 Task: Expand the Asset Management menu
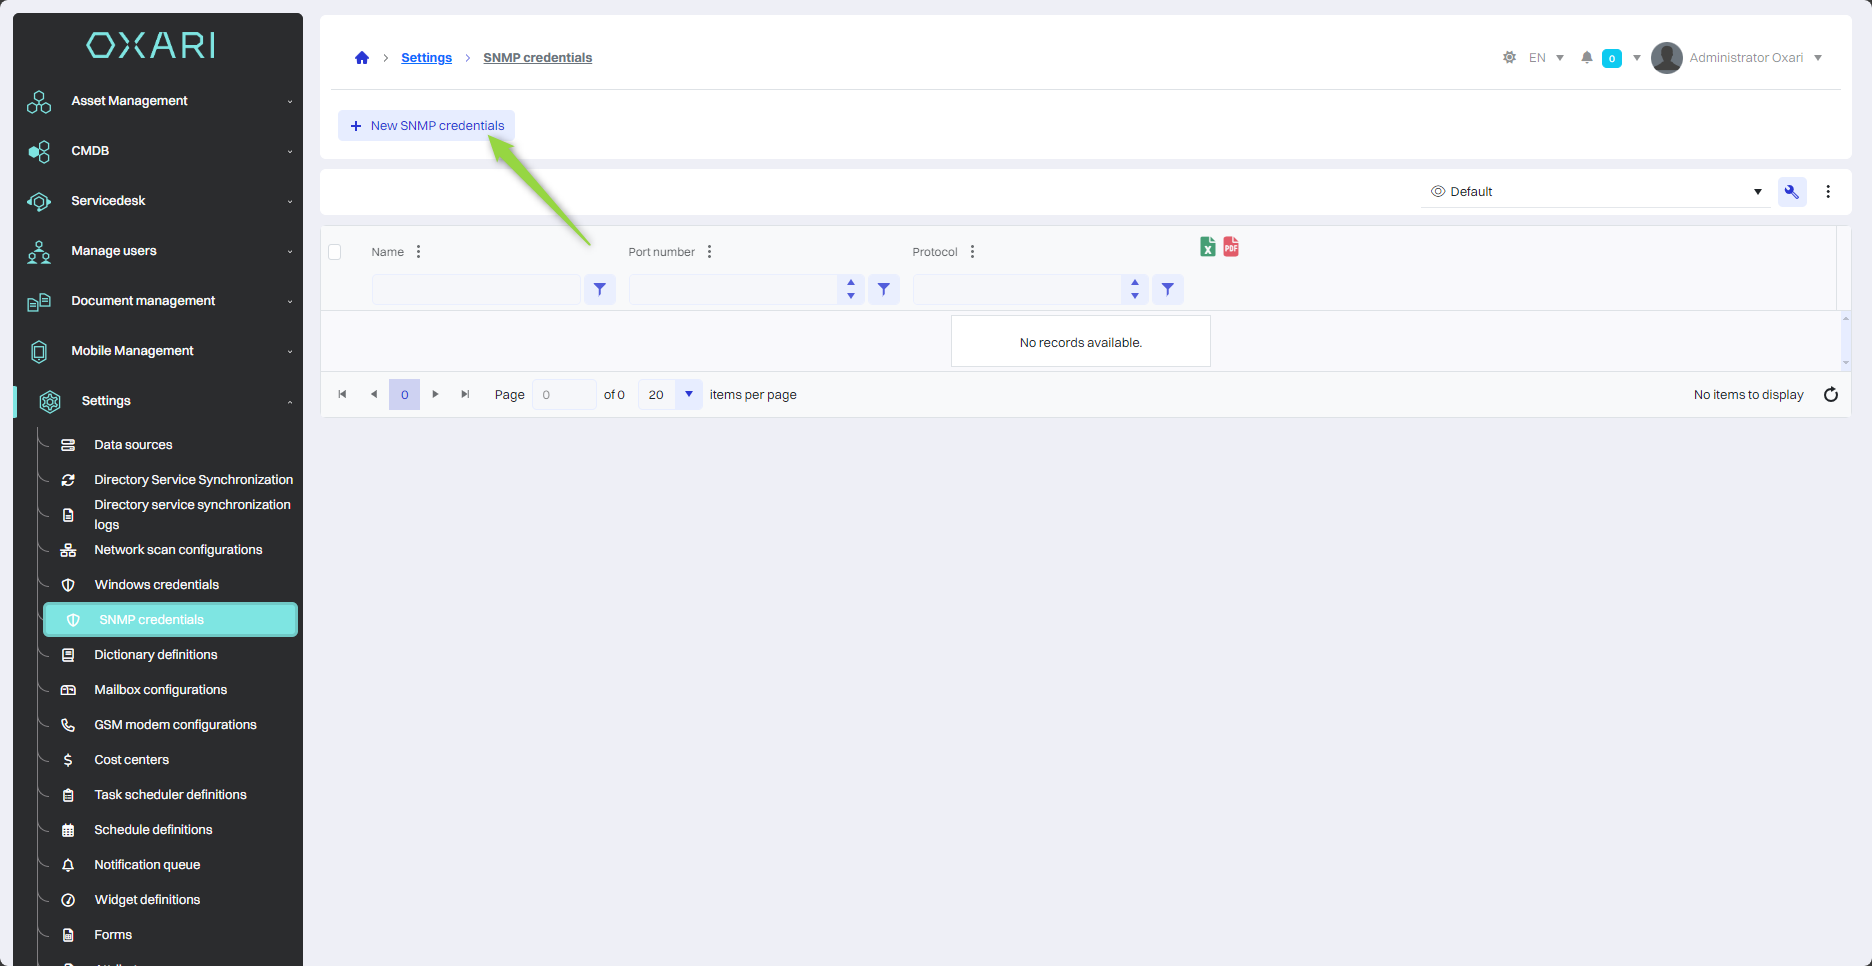tap(160, 101)
